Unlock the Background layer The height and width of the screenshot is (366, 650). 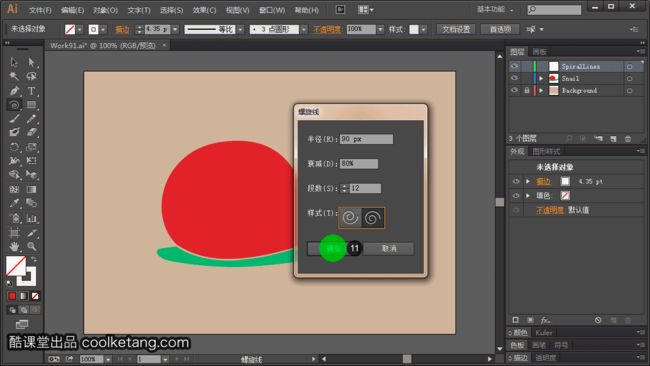(526, 90)
